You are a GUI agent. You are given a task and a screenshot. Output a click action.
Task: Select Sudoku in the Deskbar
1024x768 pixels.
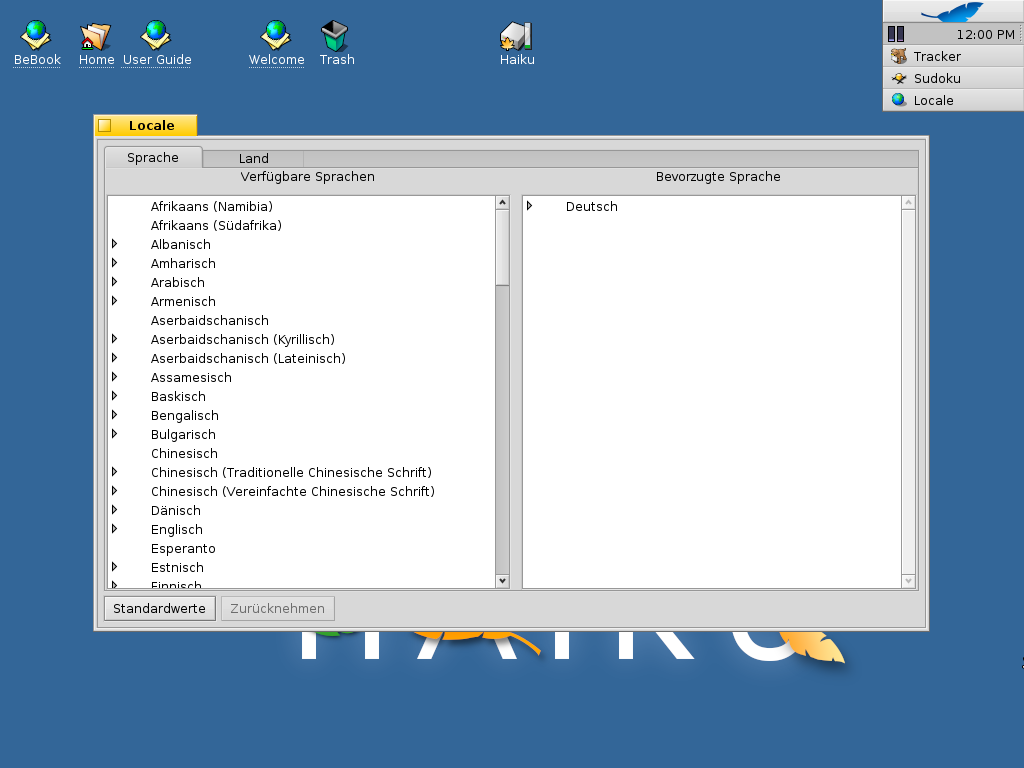click(953, 78)
